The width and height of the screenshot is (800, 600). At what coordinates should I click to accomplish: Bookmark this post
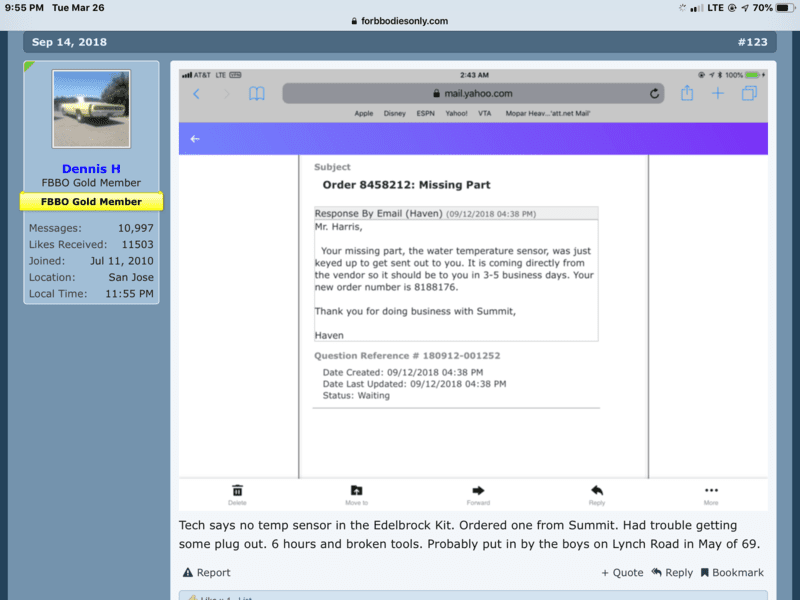(732, 572)
